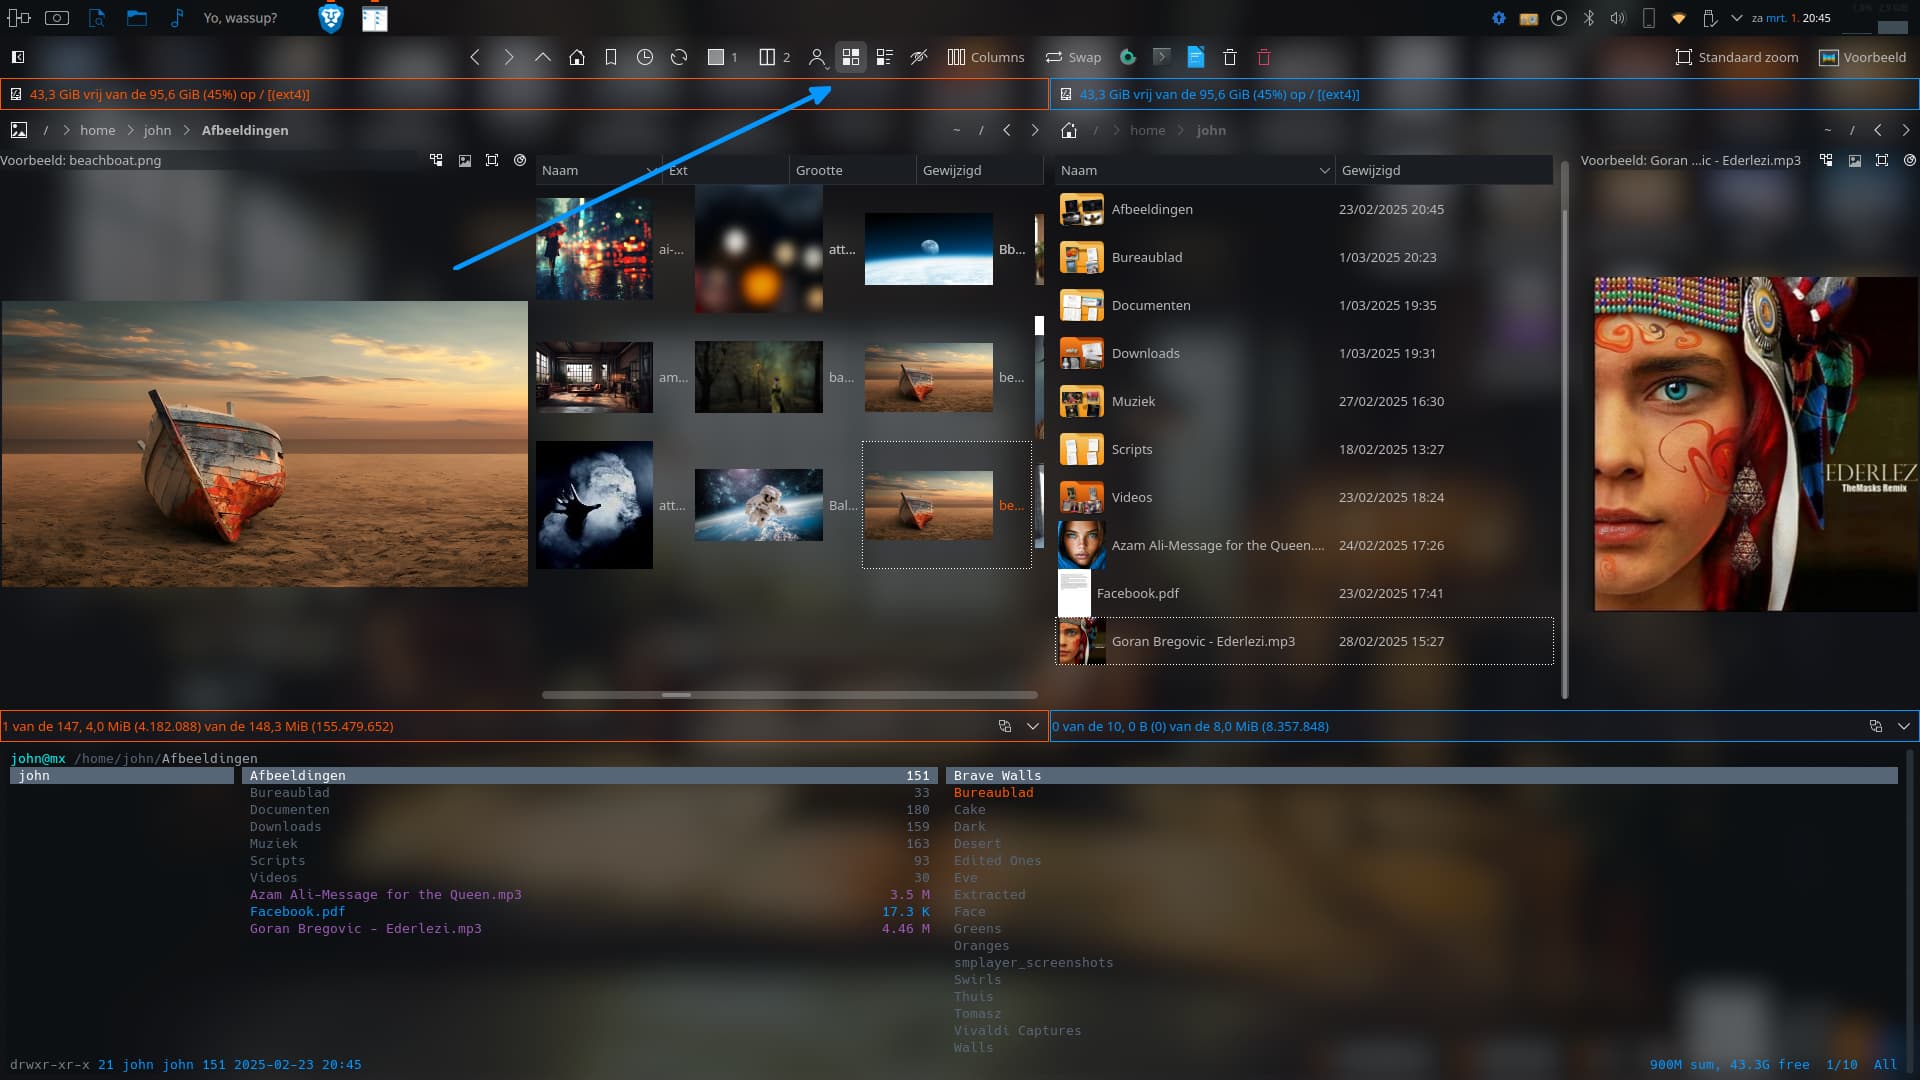Screen dimensions: 1920x1080
Task: Refresh the panel with reload icon
Action: click(679, 58)
